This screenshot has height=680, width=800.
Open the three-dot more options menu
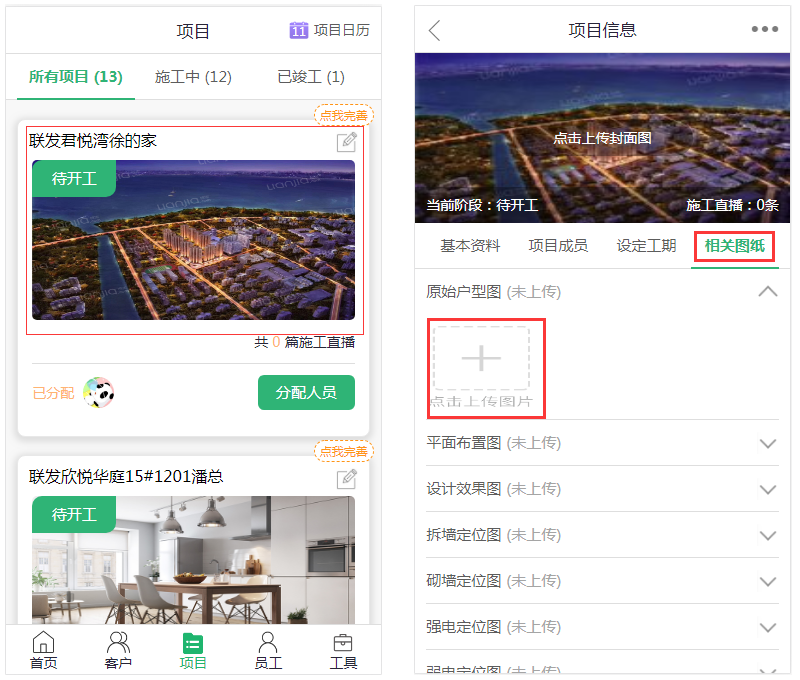point(764,30)
